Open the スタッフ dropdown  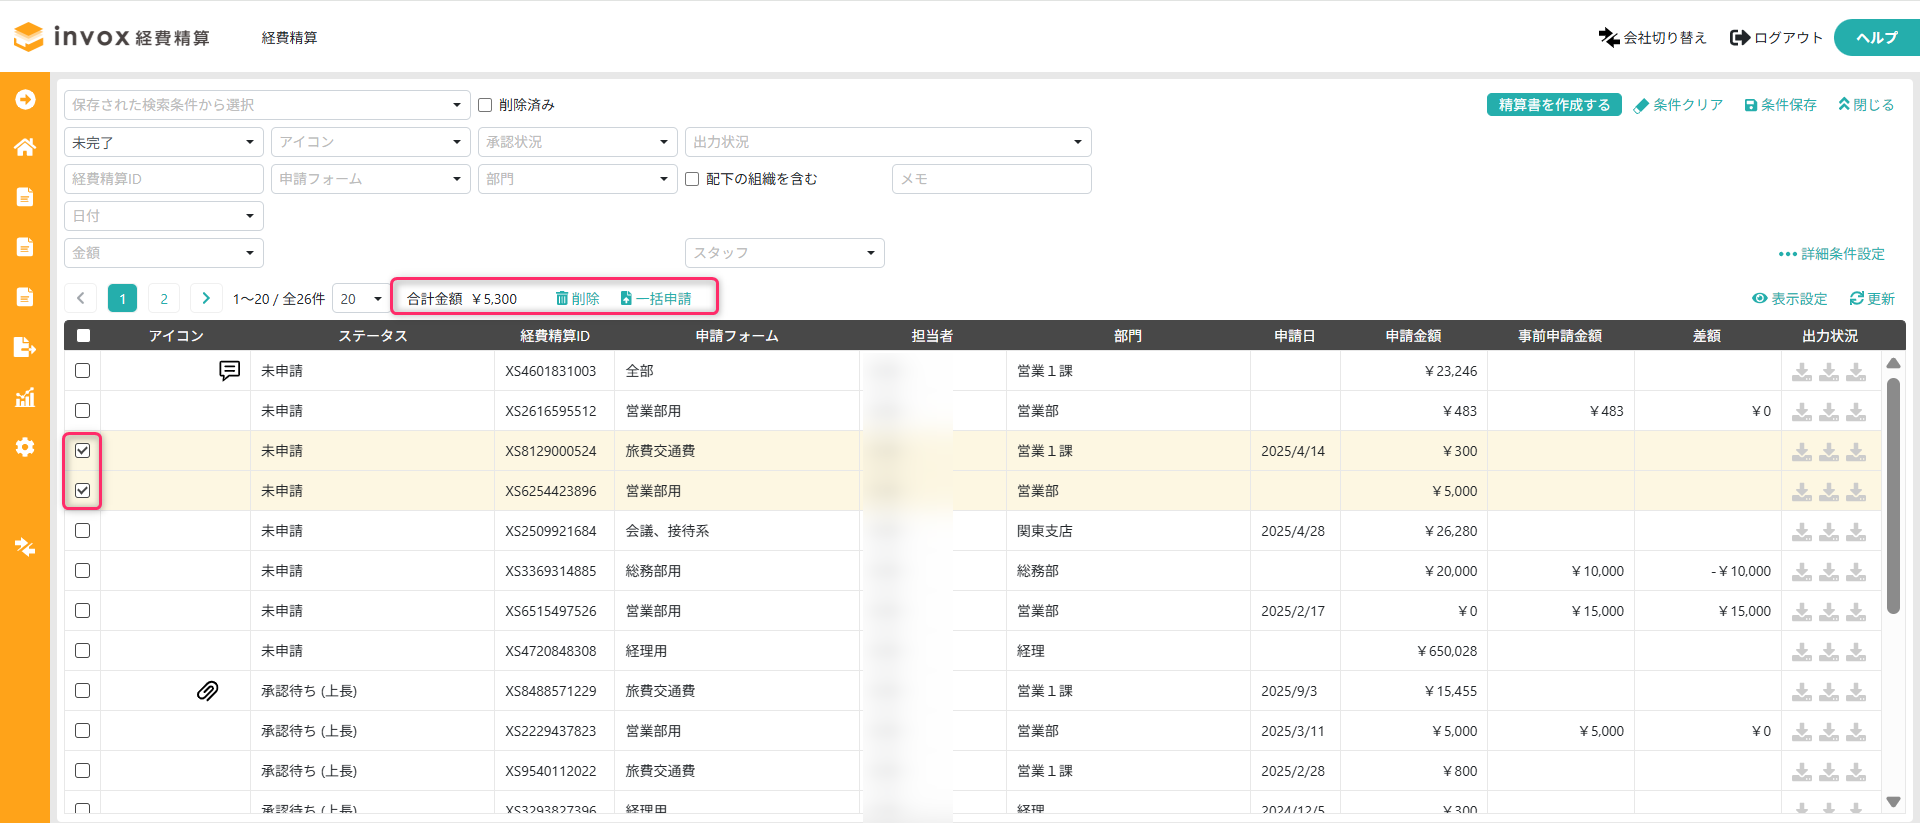pos(784,253)
